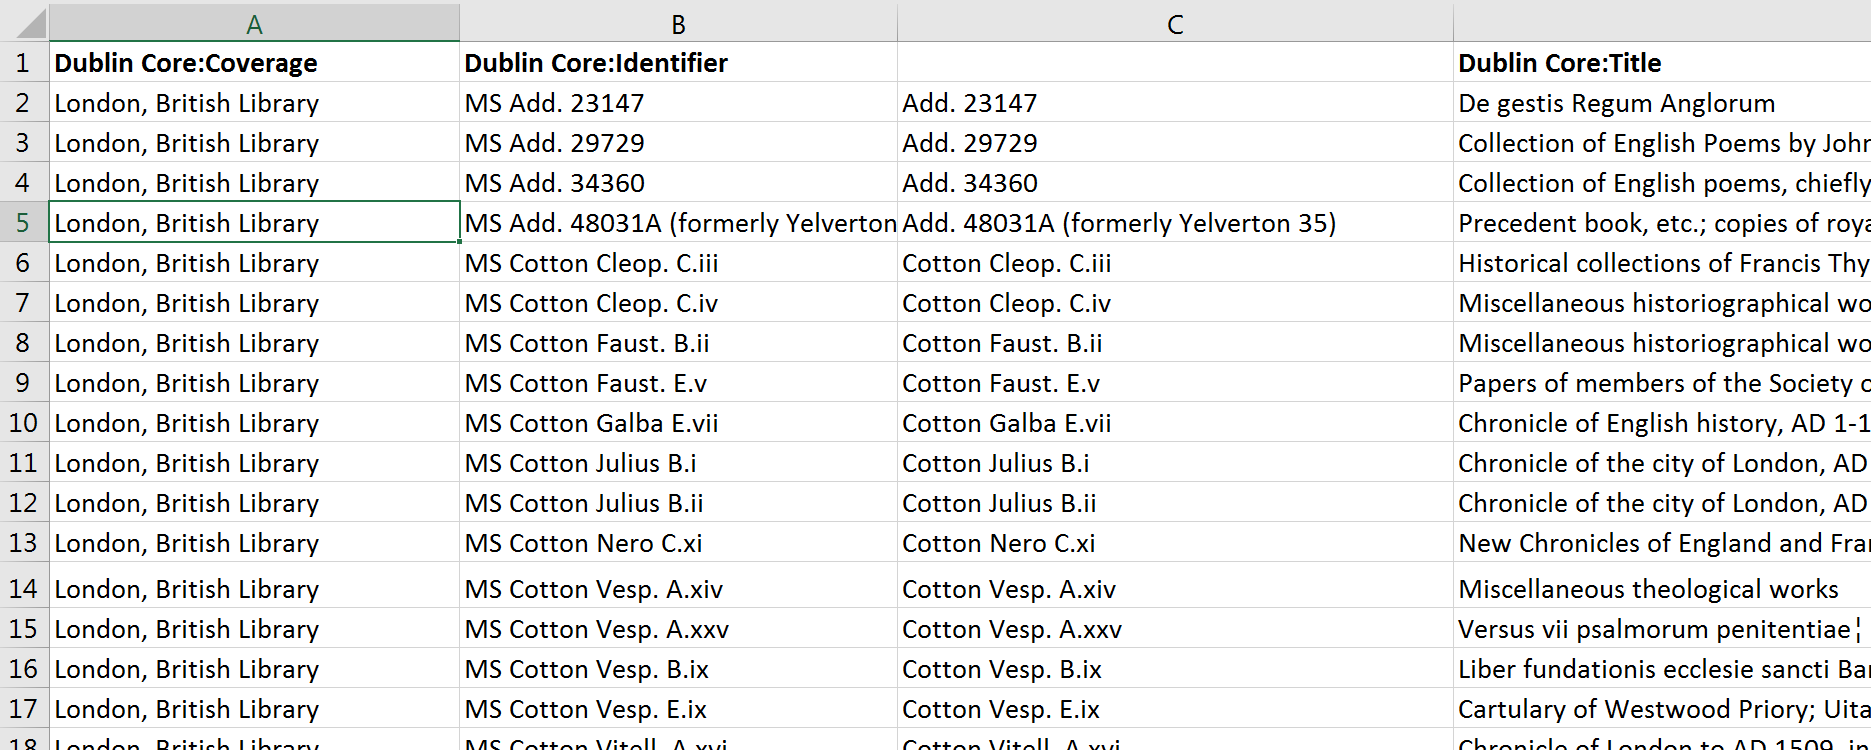Click cell 'Add. 48031A (formerly Yelverton 35)'
Image resolution: width=1871 pixels, height=750 pixels.
(x=1175, y=223)
